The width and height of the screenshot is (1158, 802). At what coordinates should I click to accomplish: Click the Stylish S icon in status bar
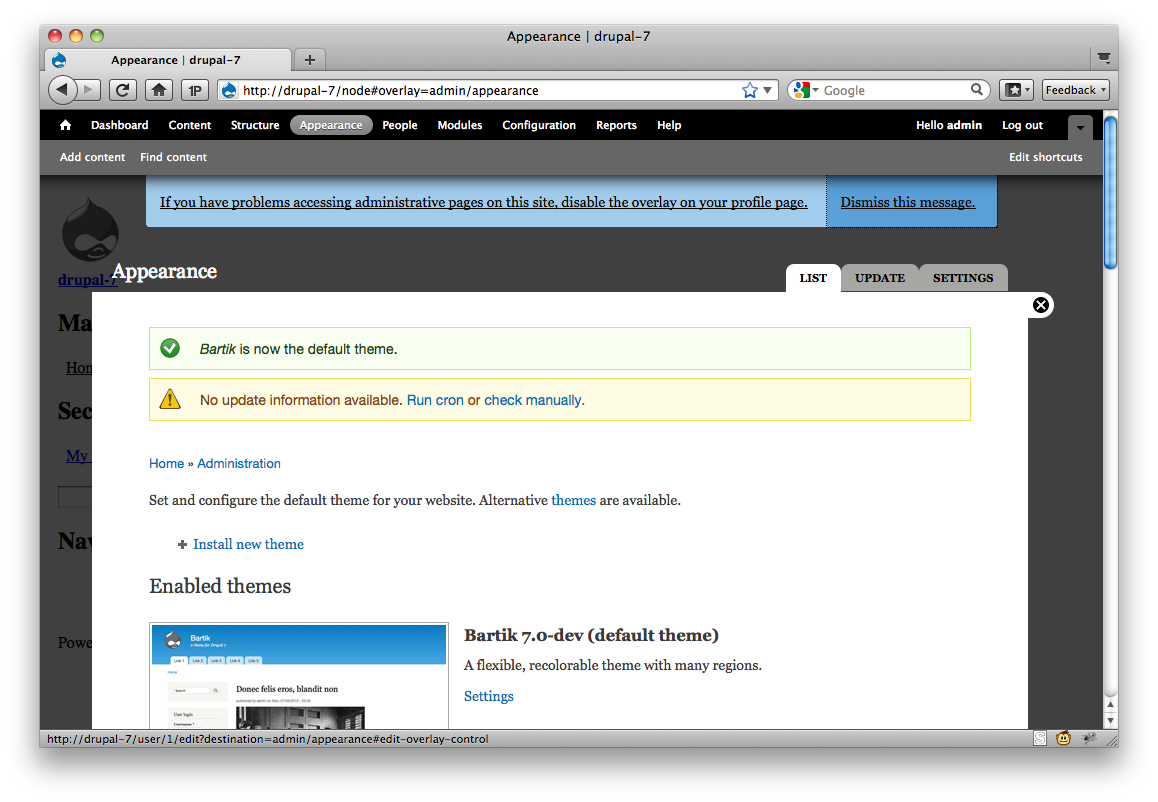tap(1040, 738)
